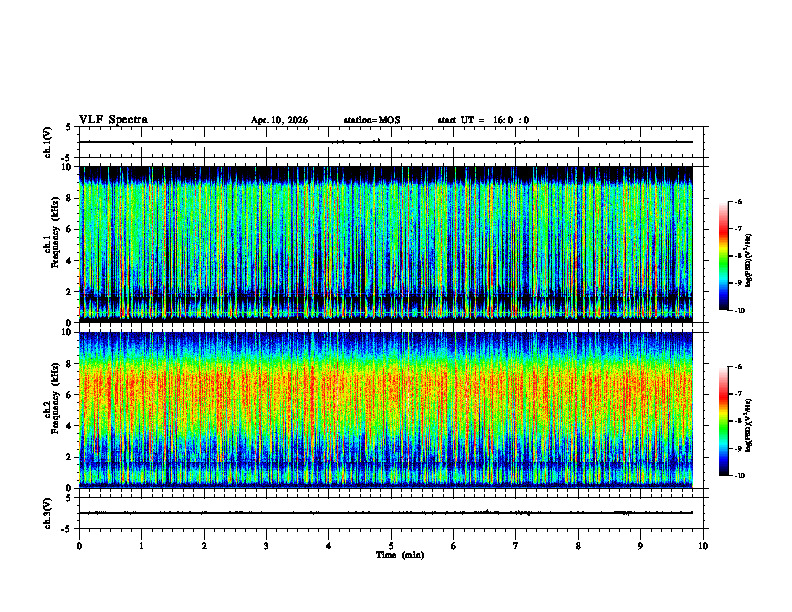The height and width of the screenshot is (612, 792).
Task: Click the 'ch.3(V)' axis label
Action: [47, 513]
